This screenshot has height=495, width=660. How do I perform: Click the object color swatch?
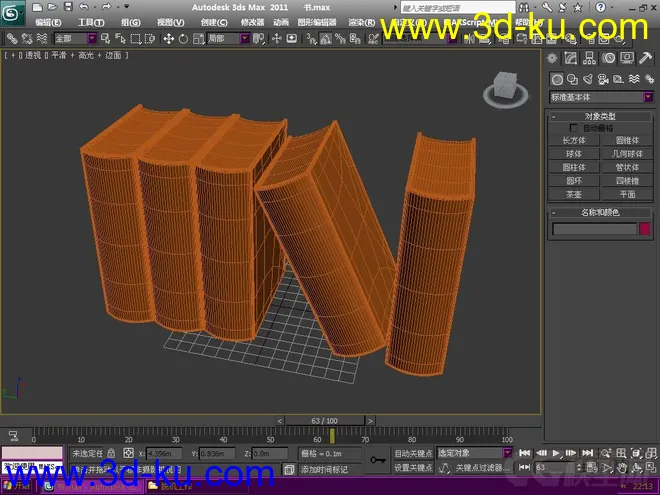point(644,229)
